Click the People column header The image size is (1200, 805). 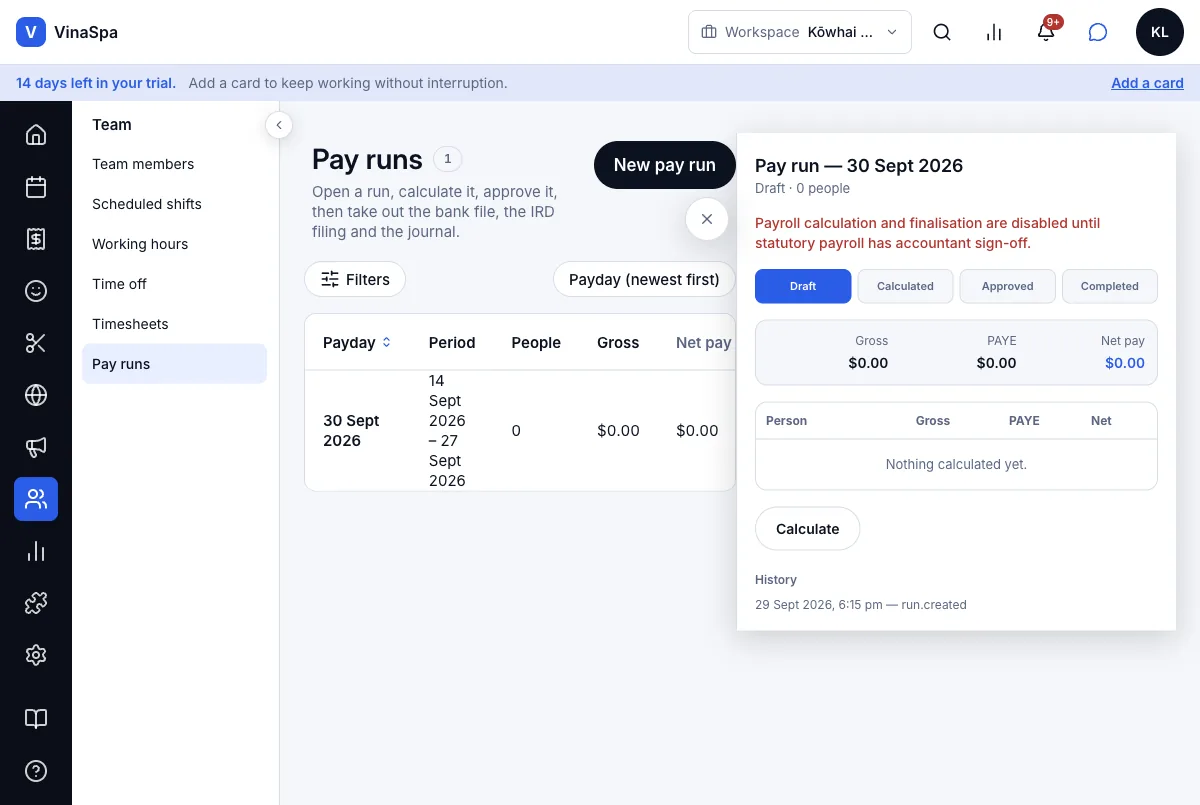pyautogui.click(x=536, y=342)
